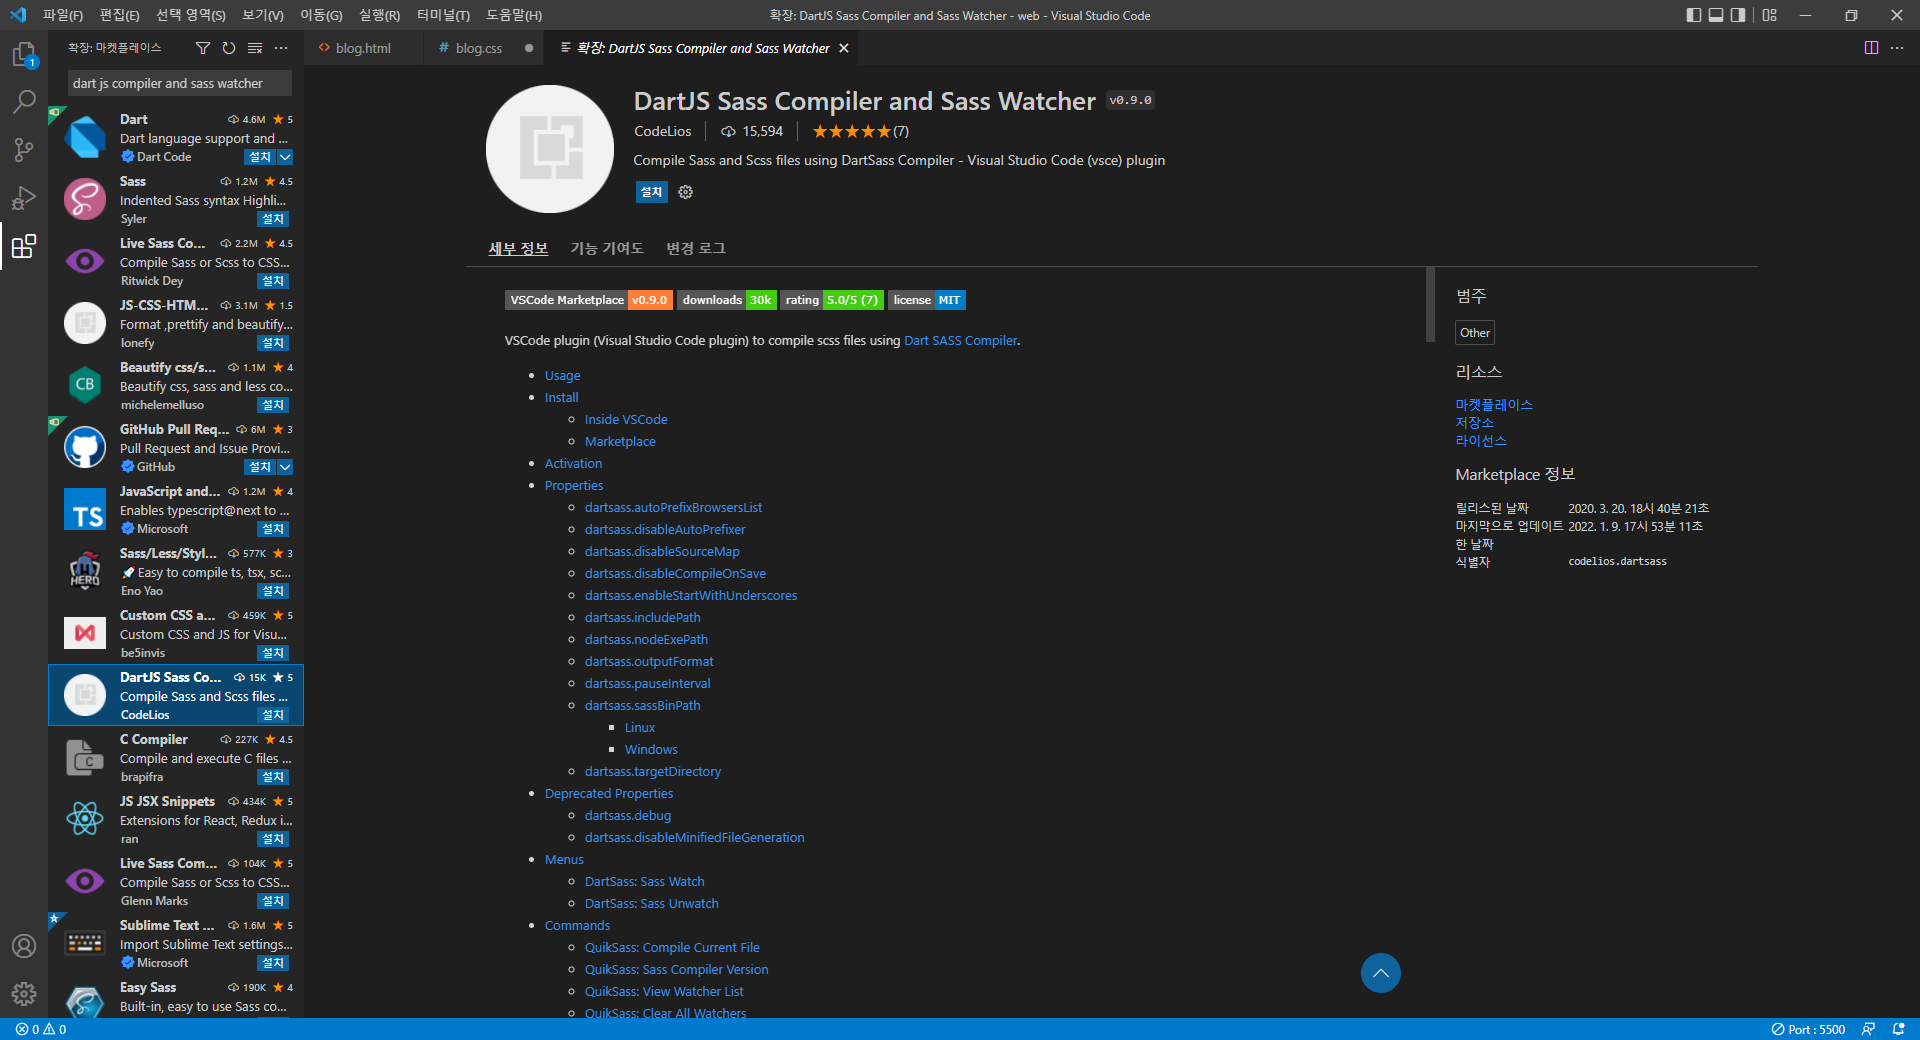
Task: Open the 라이선스 resource link
Action: click(1480, 440)
